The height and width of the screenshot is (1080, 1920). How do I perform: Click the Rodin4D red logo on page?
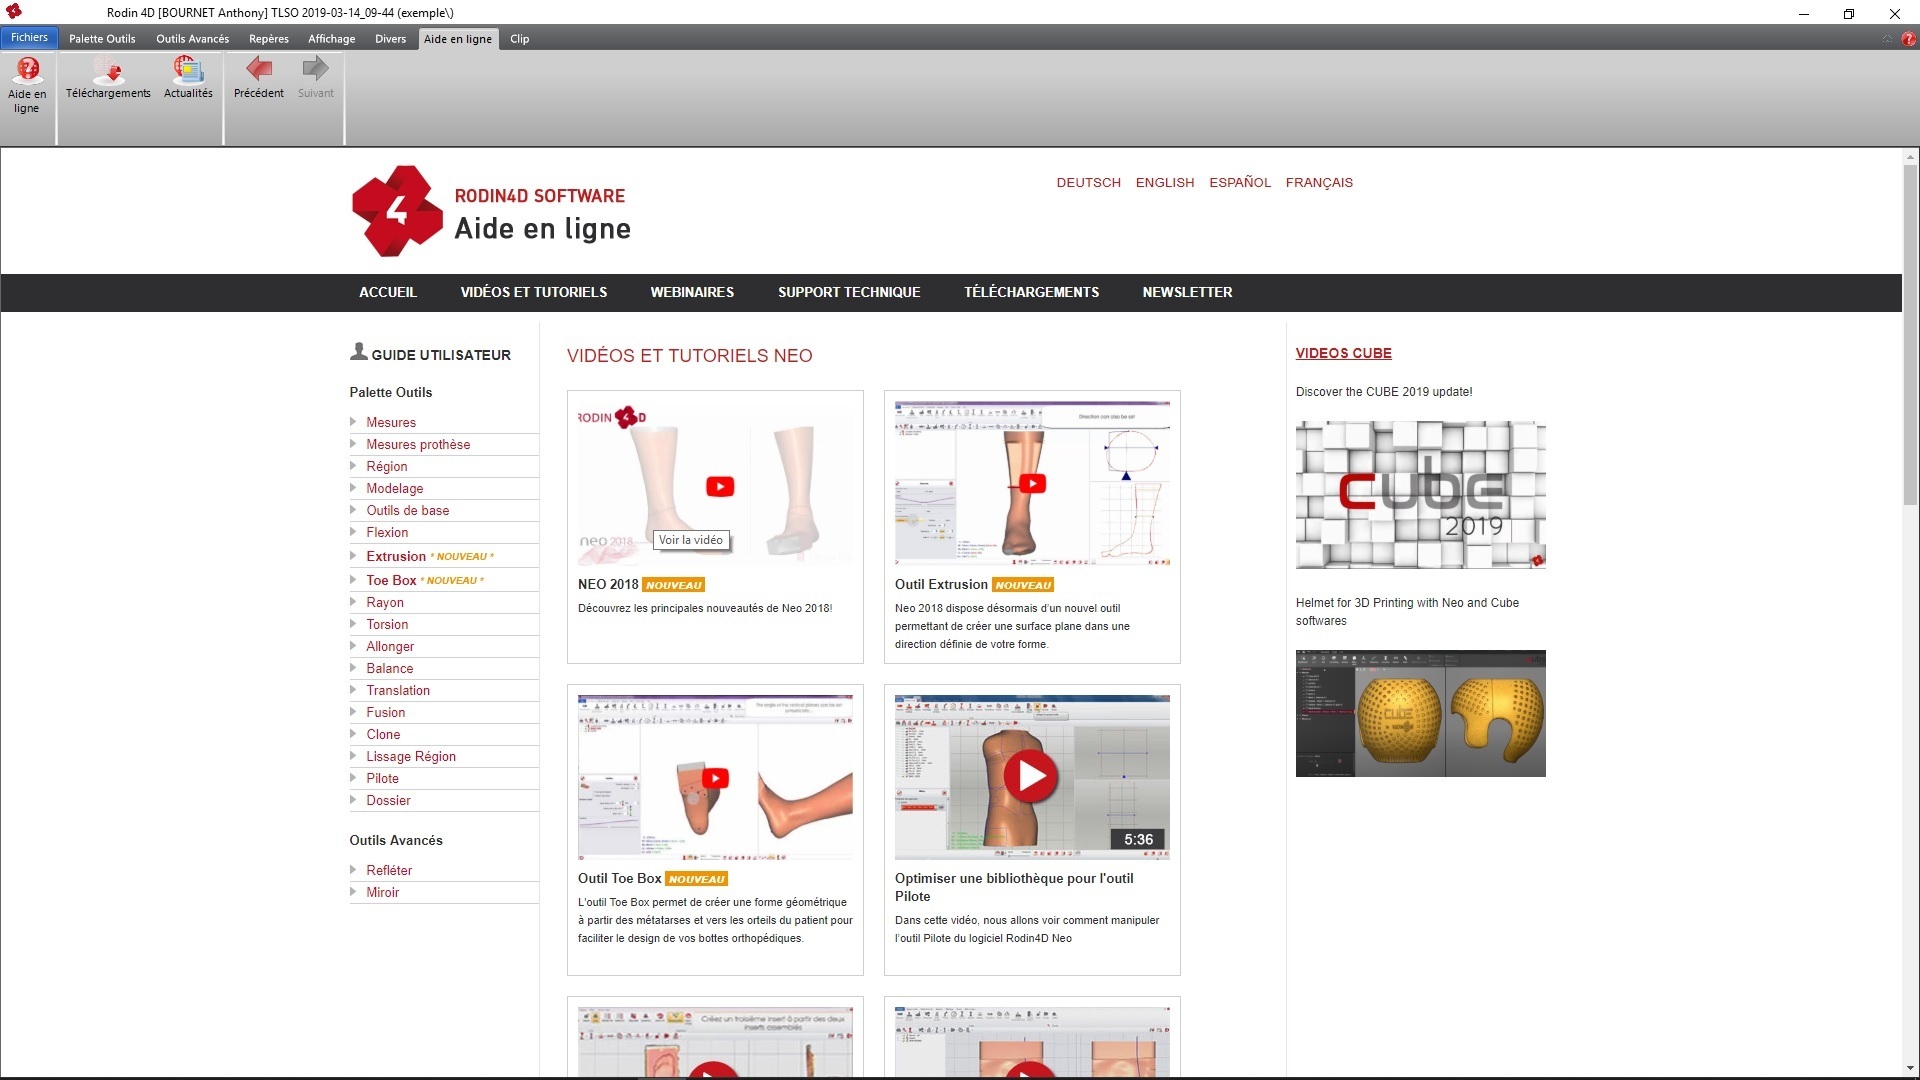click(x=397, y=211)
